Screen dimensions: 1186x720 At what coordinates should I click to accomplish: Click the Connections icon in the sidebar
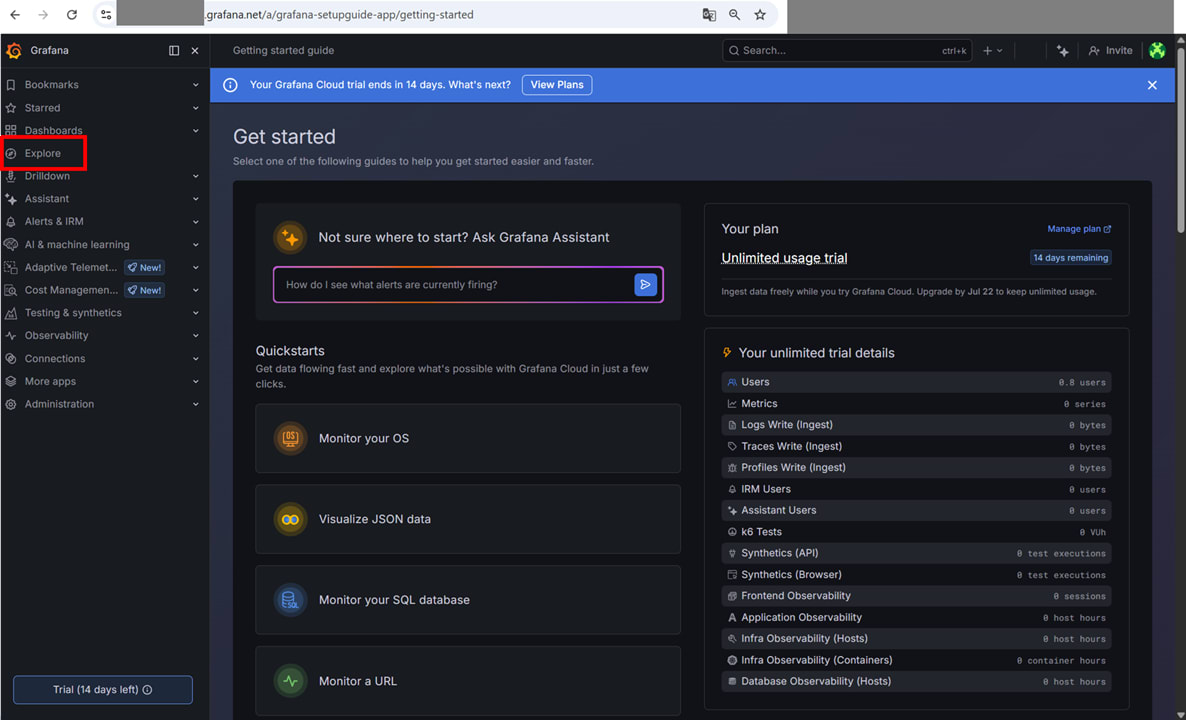click(x=11, y=358)
